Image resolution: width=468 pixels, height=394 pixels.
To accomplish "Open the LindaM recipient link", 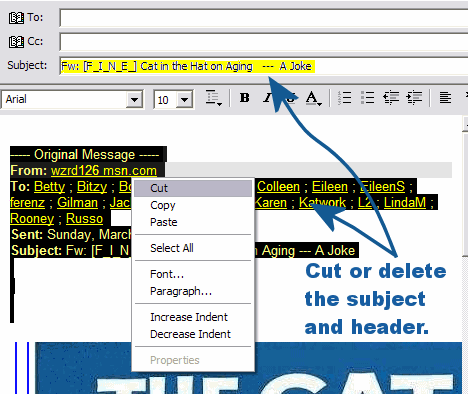I will point(405,203).
